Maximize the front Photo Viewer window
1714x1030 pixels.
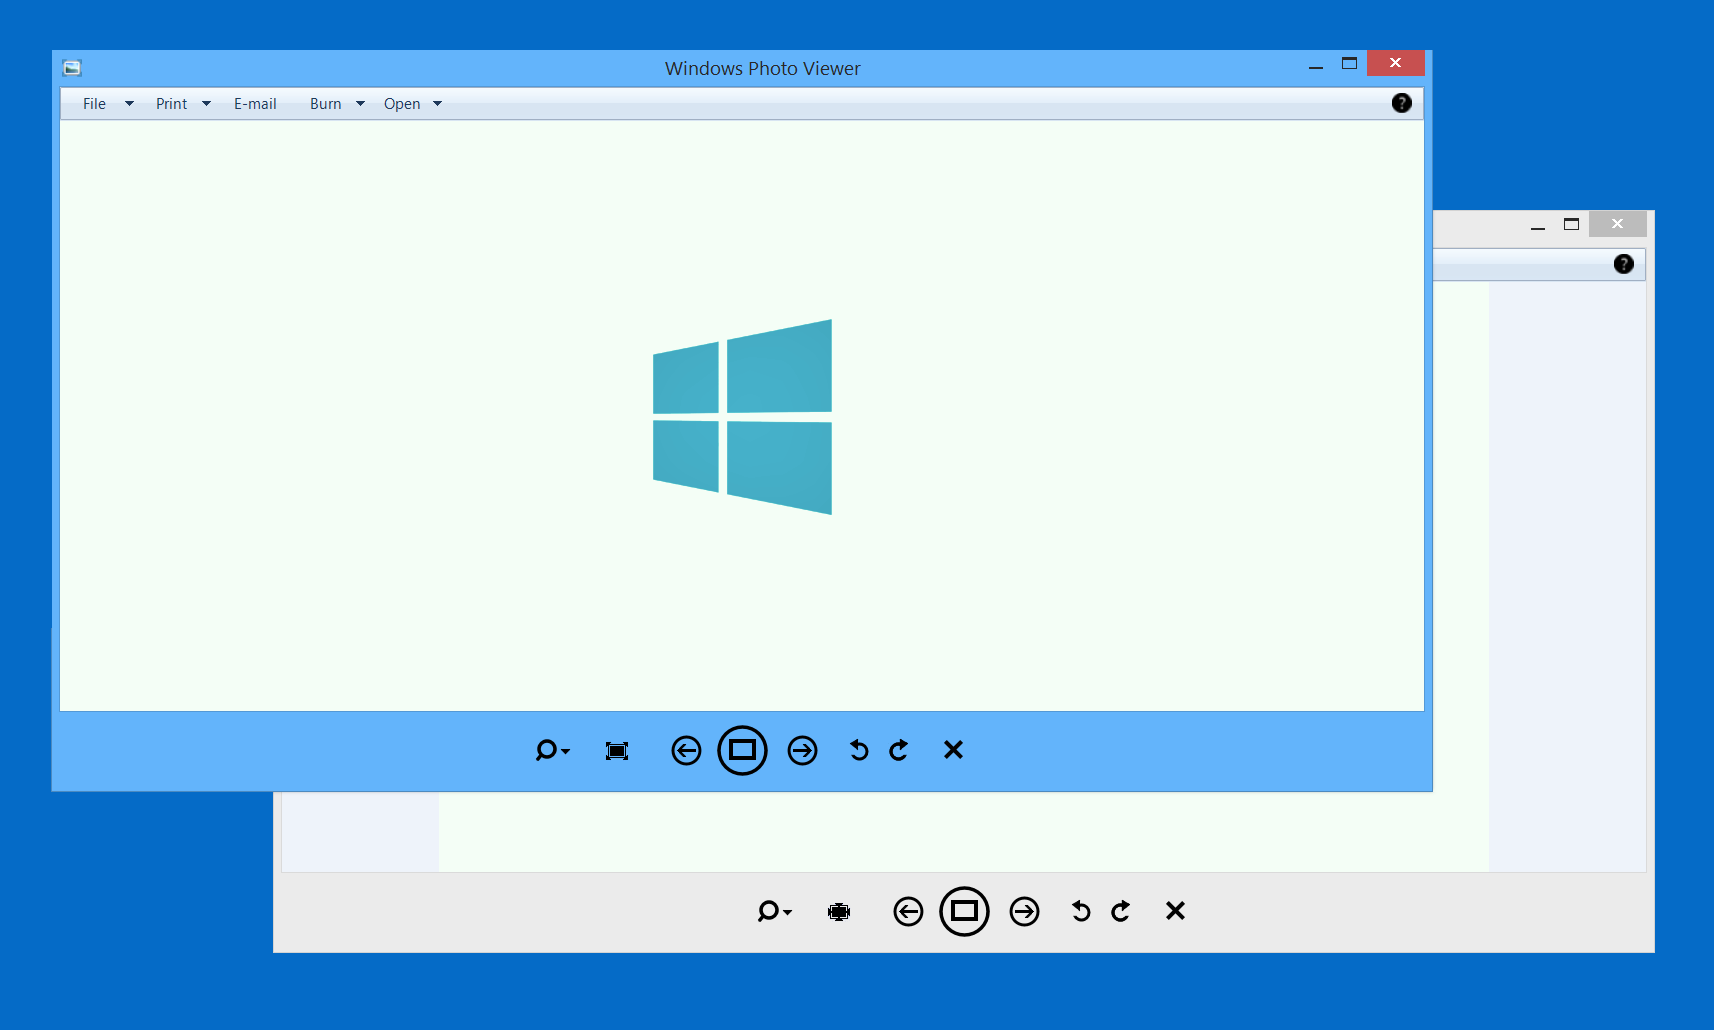1349,63
